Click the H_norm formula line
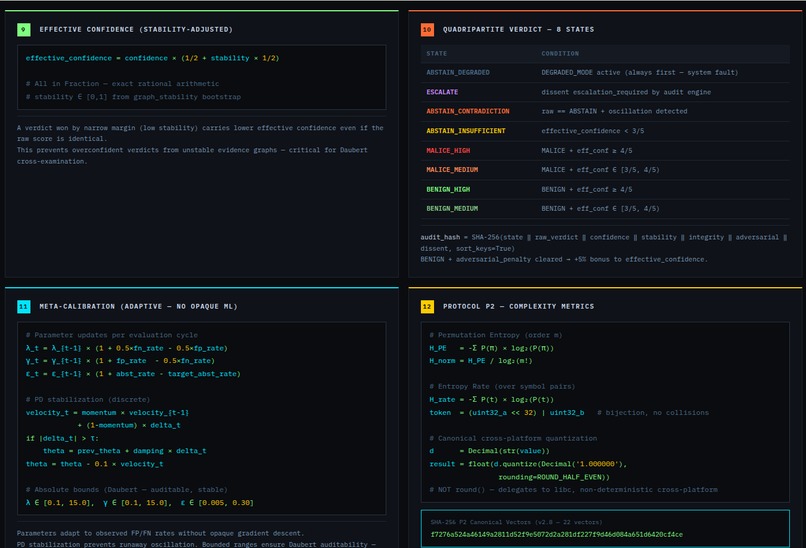 (x=481, y=361)
